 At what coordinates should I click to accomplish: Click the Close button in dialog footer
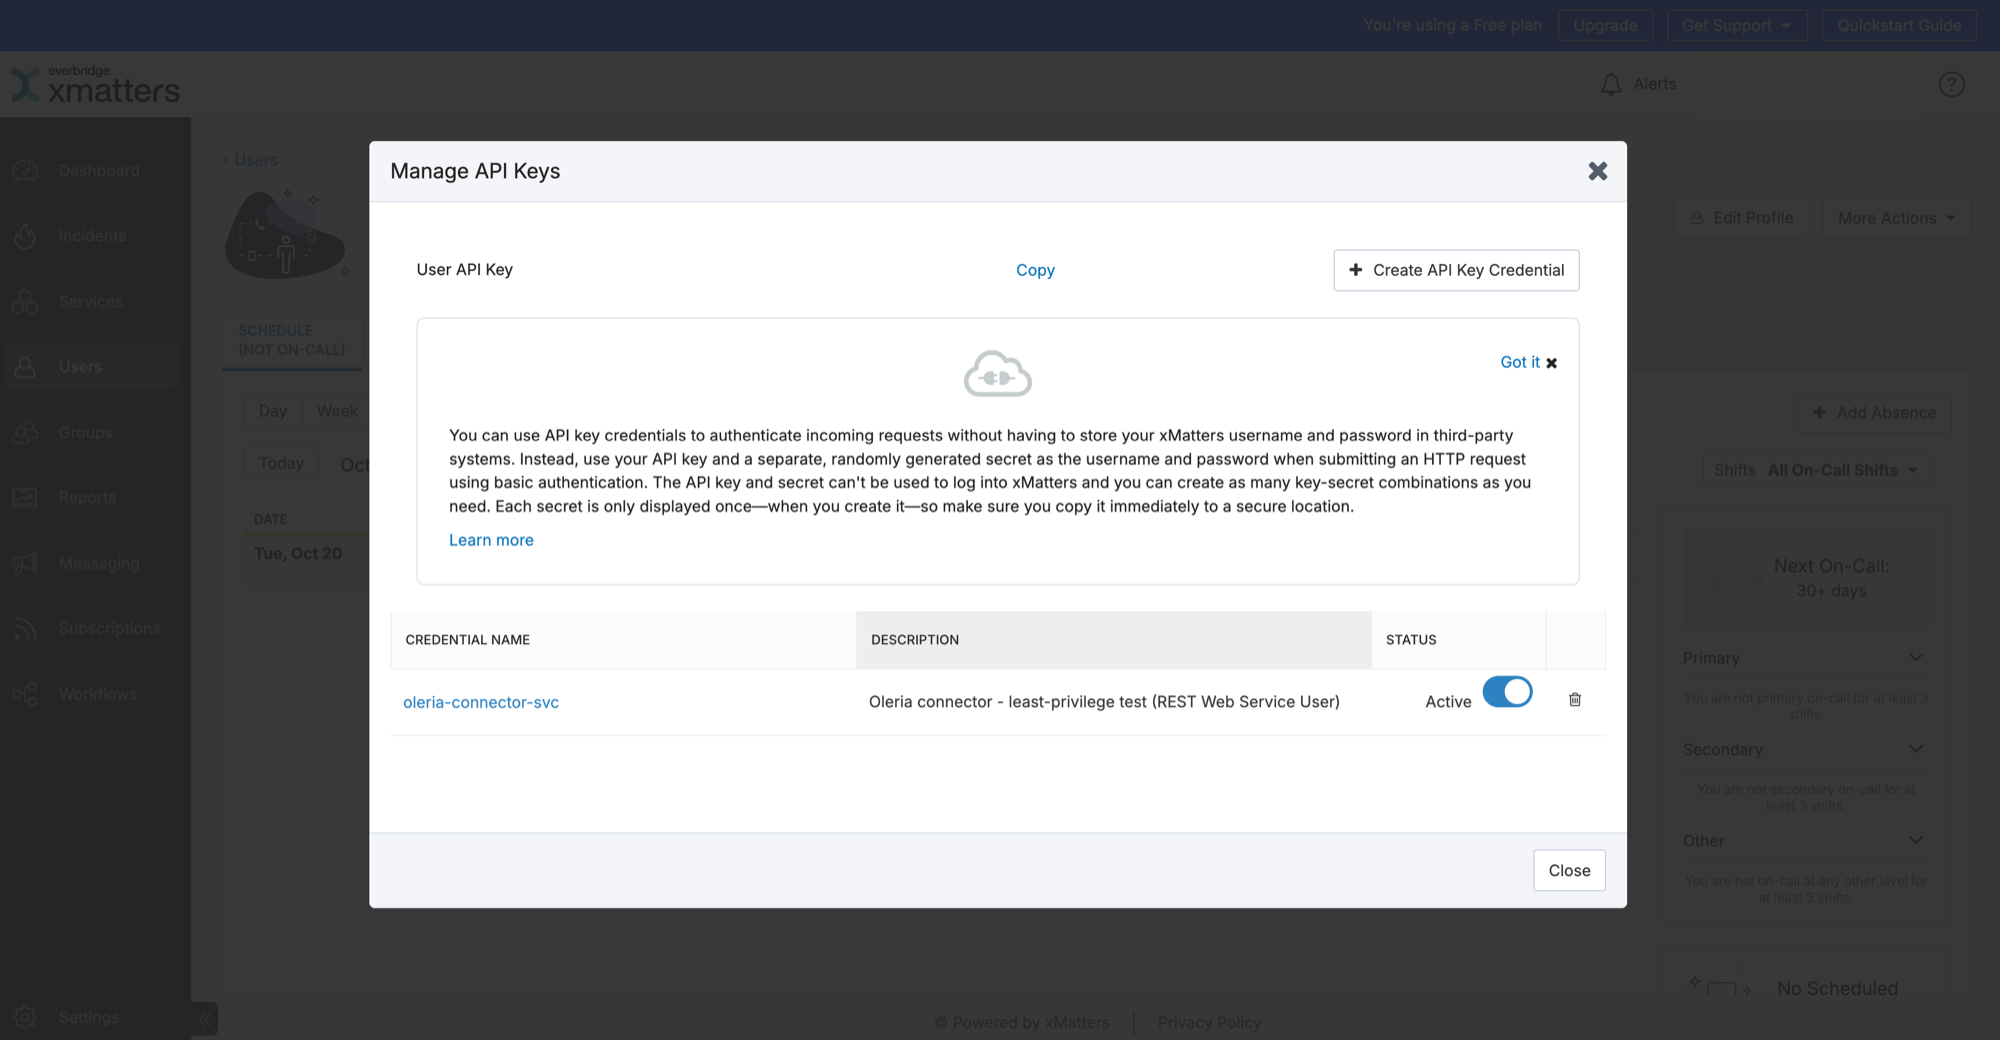(x=1569, y=870)
